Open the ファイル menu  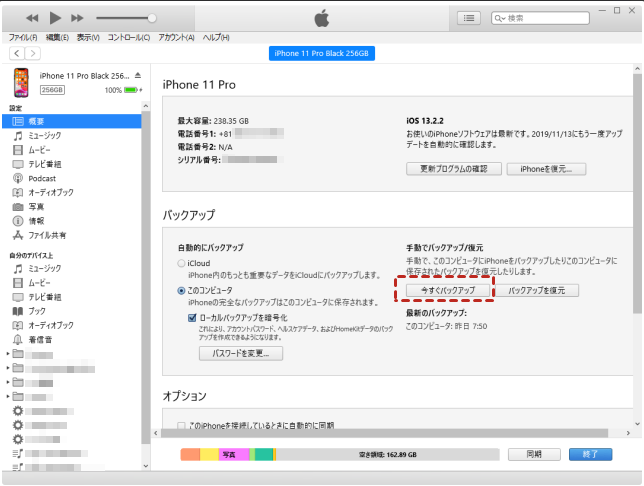point(22,37)
